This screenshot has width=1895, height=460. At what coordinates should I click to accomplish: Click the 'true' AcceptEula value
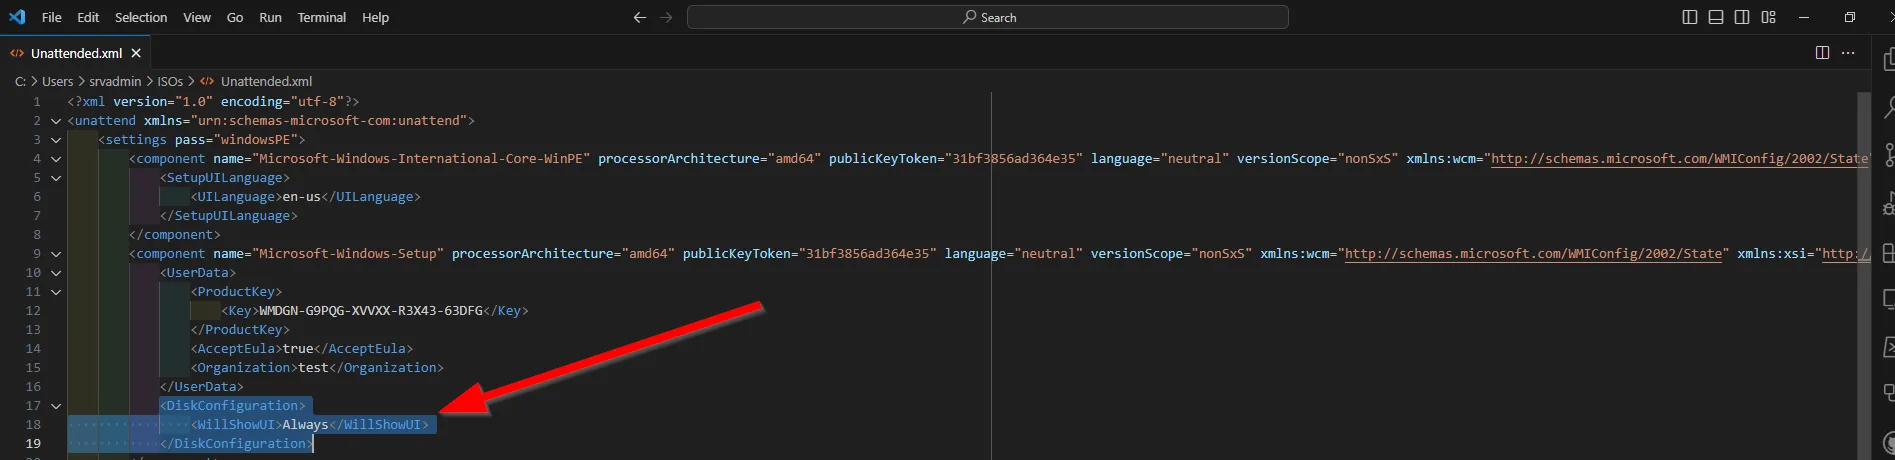(298, 349)
